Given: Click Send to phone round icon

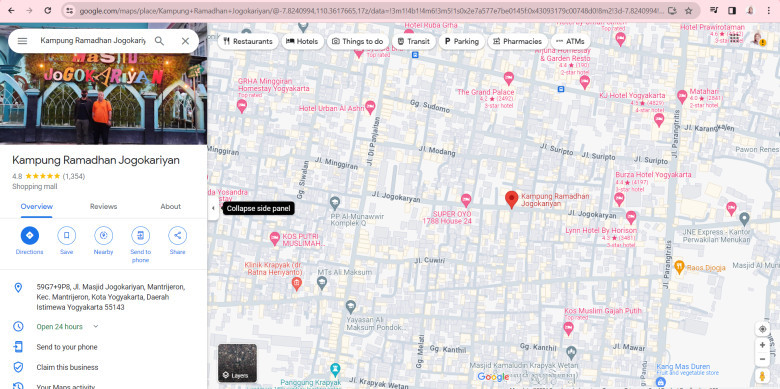Looking at the screenshot, I should [140, 235].
